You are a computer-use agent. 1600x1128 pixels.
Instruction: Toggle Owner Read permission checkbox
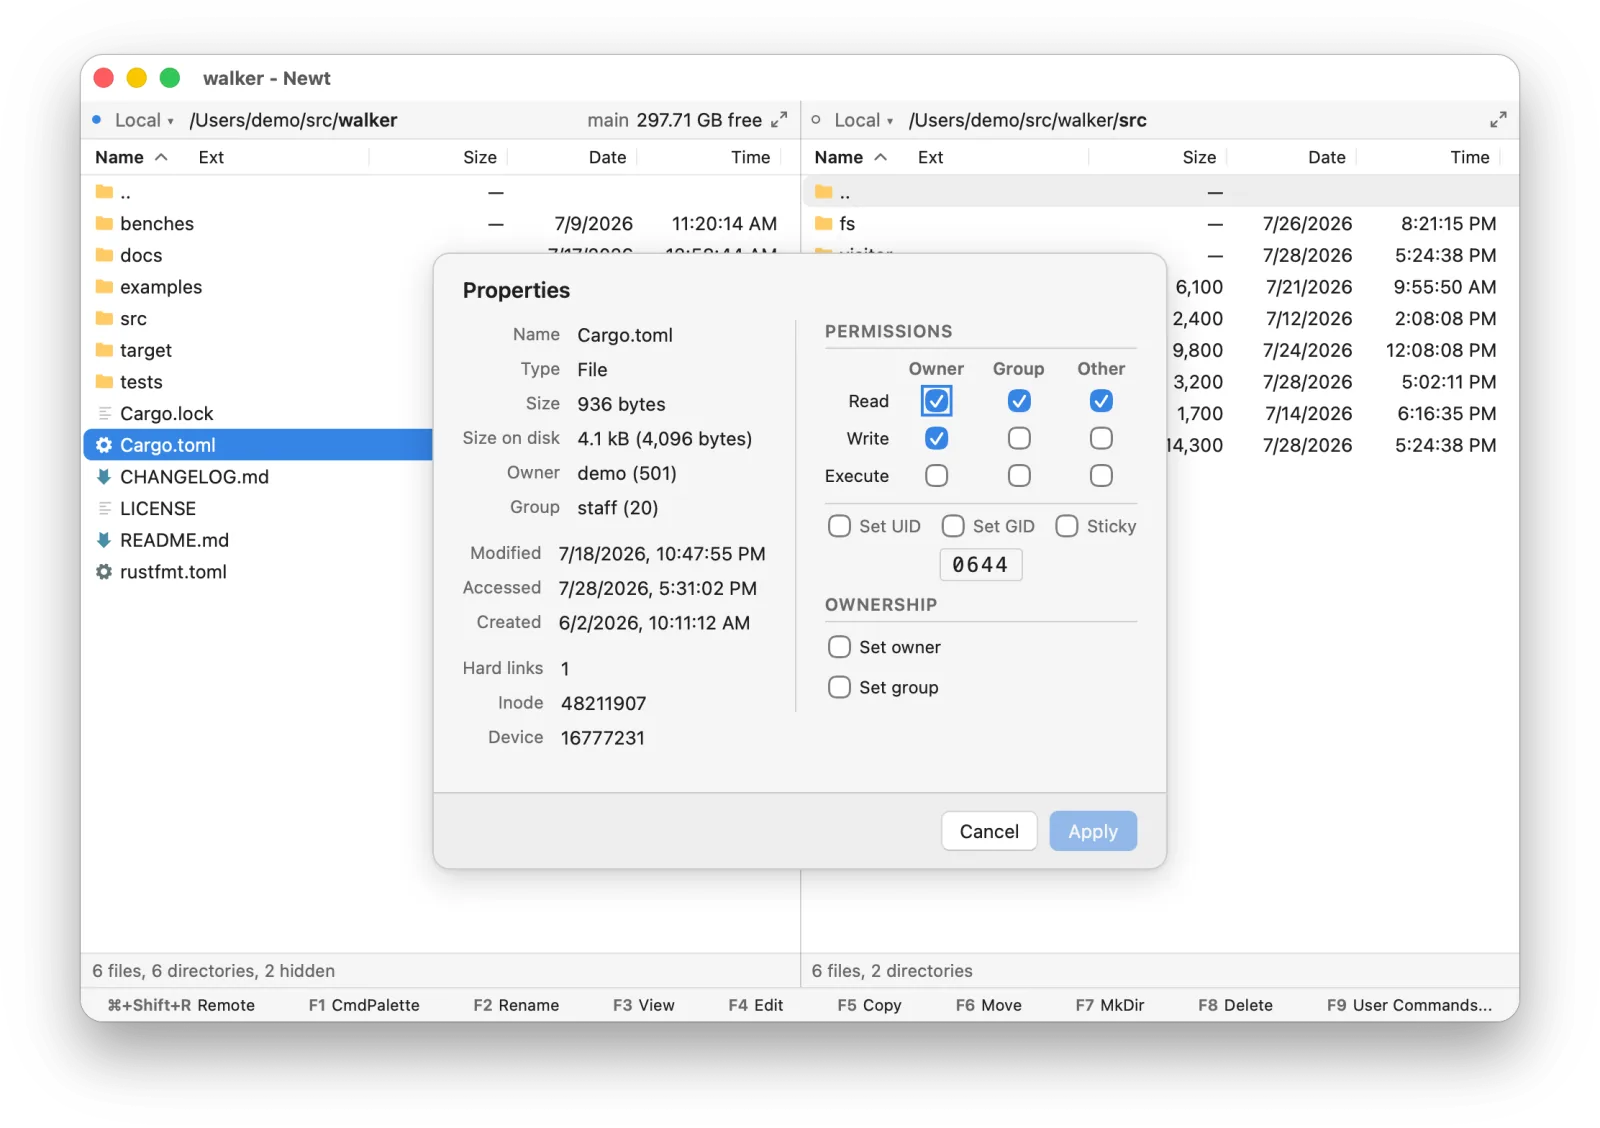point(937,401)
